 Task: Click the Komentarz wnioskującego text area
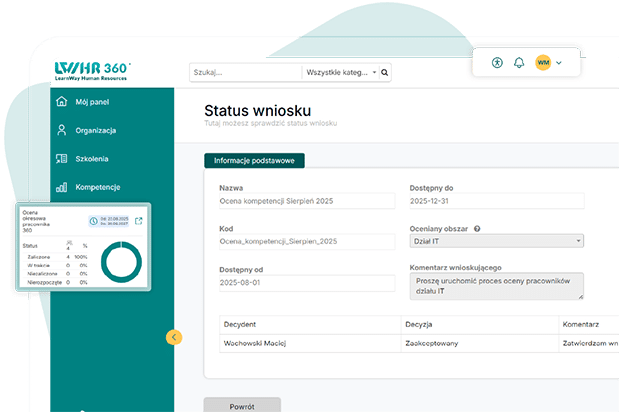coord(496,287)
